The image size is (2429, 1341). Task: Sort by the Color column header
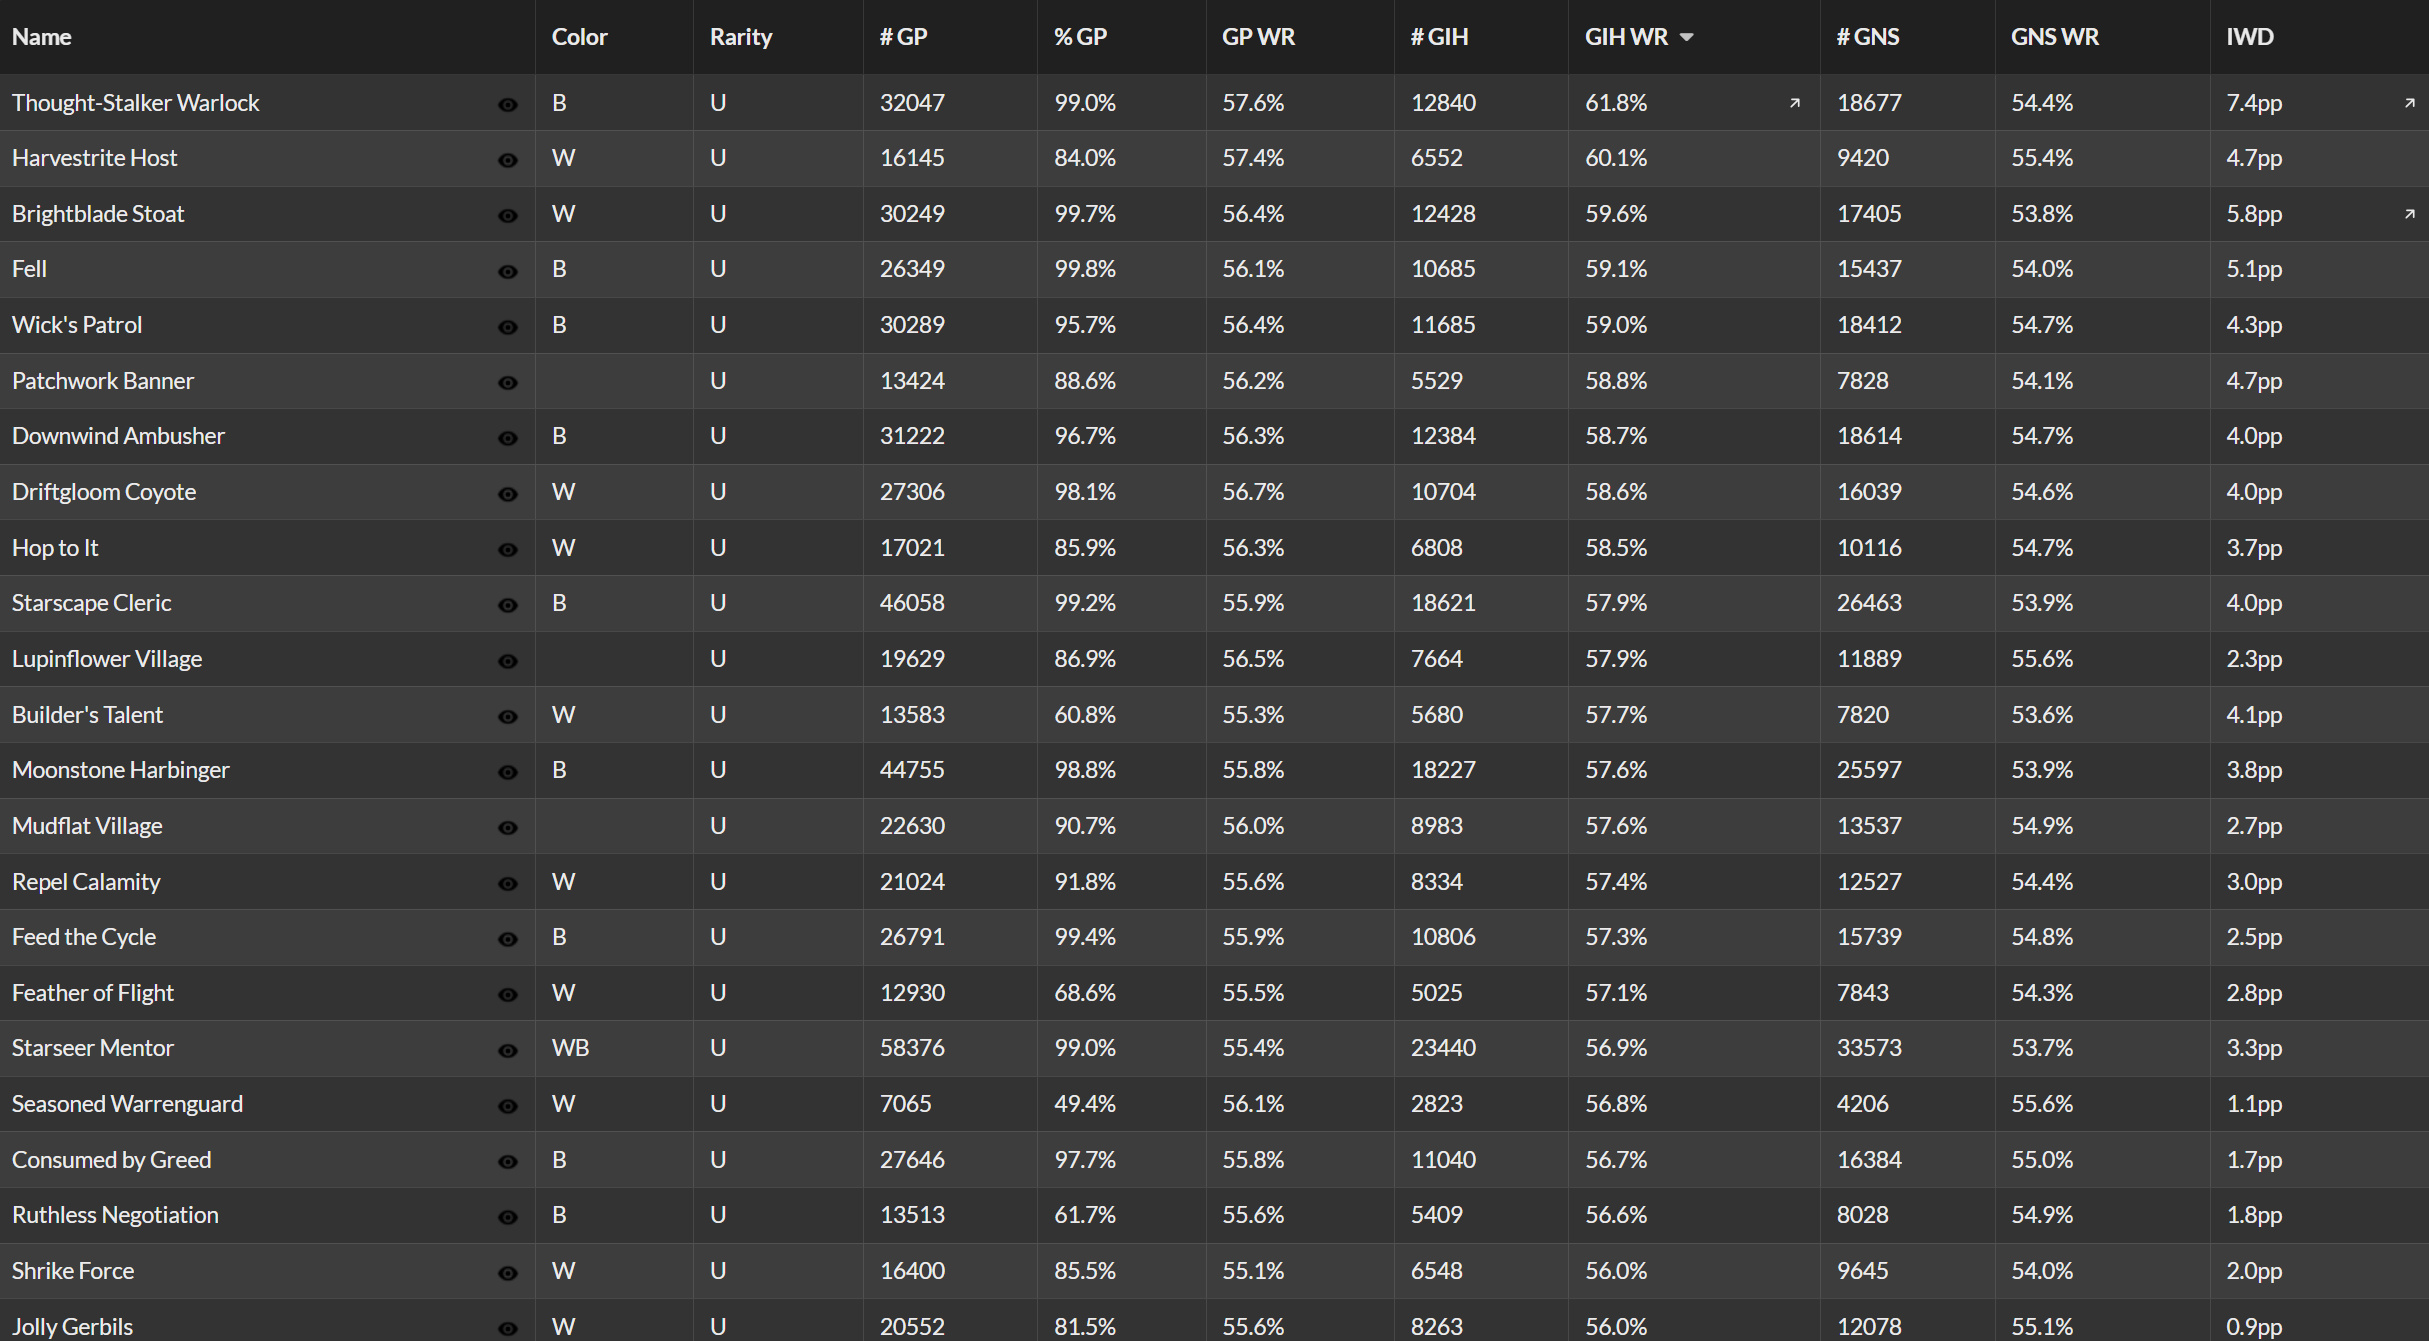pyautogui.click(x=579, y=37)
